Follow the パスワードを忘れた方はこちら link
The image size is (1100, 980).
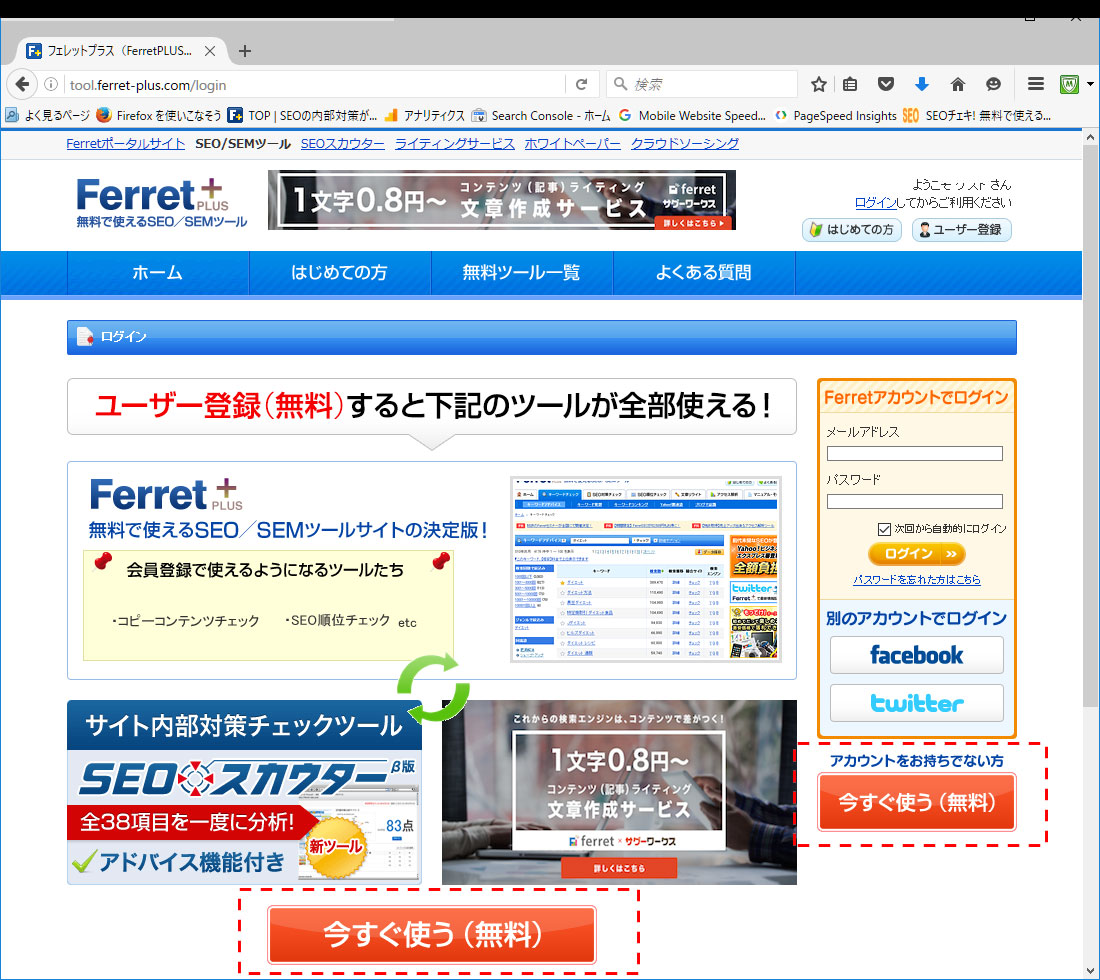pos(916,579)
